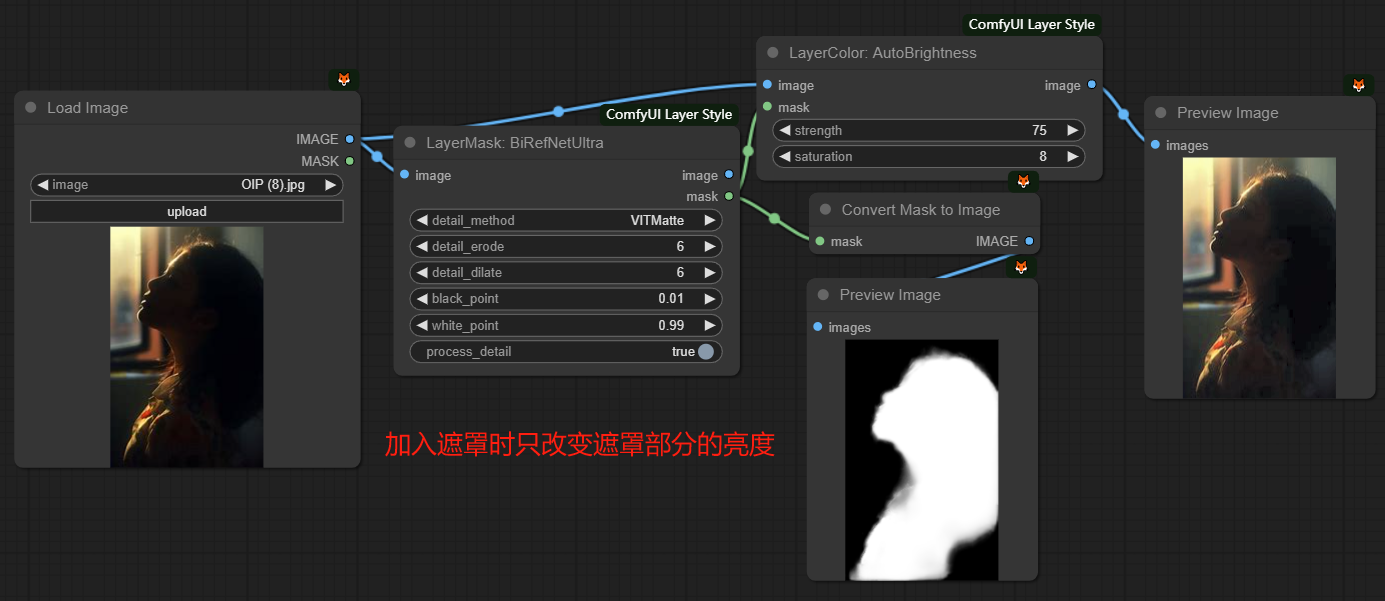Click the fox badge above right Preview Image node
Viewport: 1385px width, 601px height.
pos(1358,85)
